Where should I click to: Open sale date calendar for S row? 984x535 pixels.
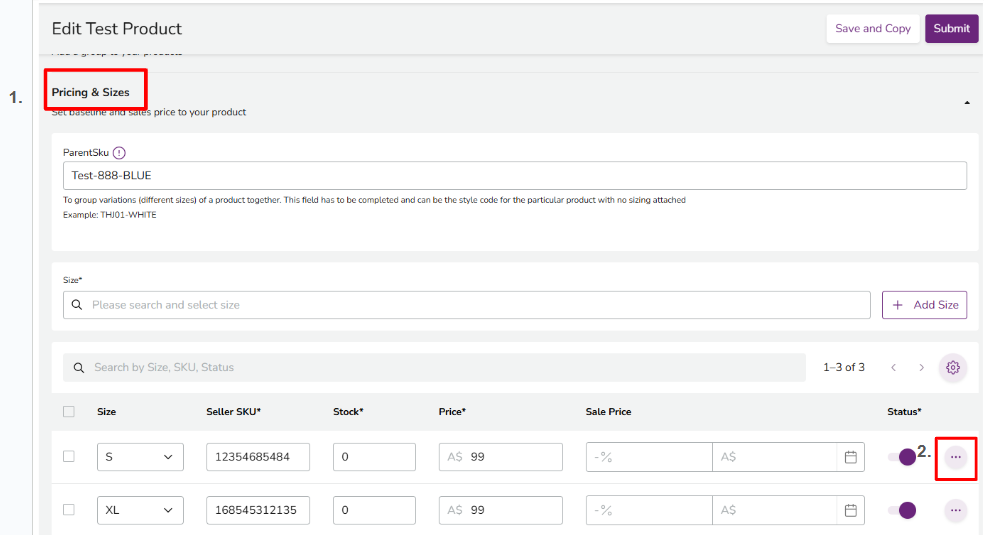(x=851, y=457)
